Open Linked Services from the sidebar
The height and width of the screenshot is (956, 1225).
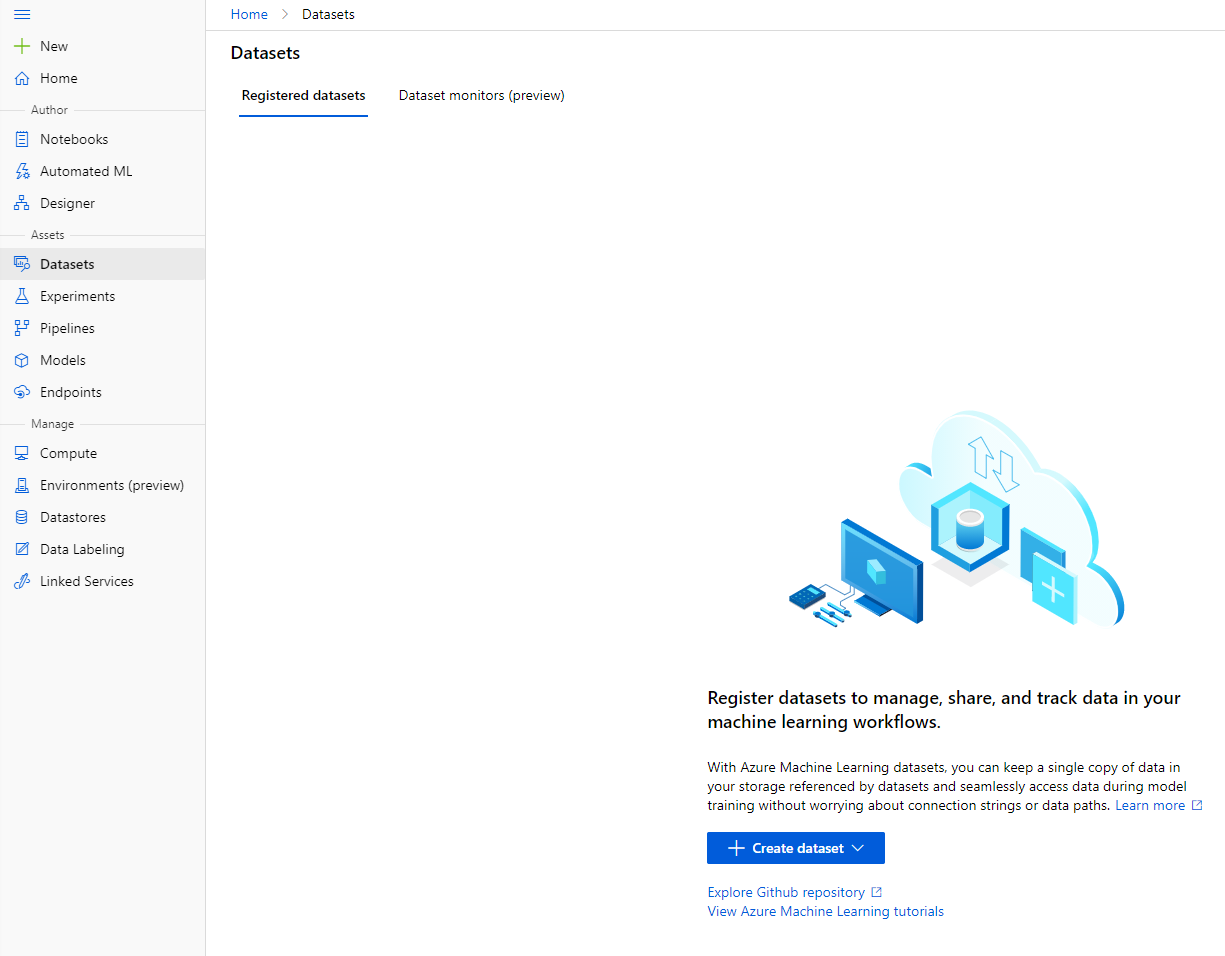(86, 581)
